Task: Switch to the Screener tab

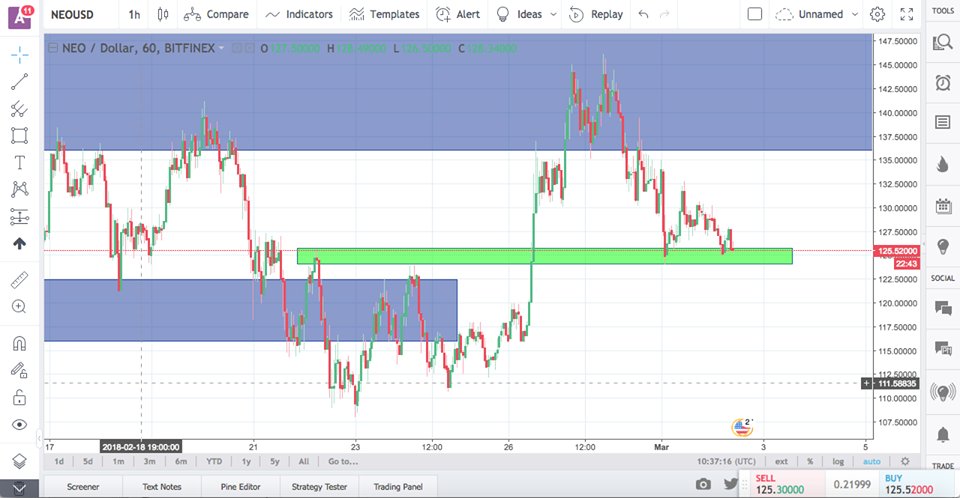Action: [x=83, y=486]
